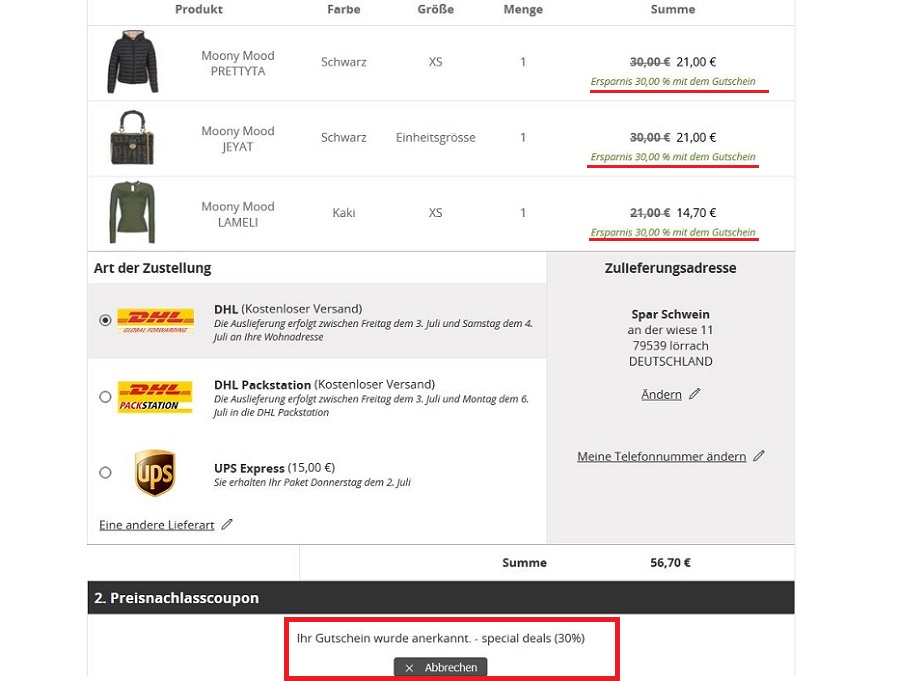The image size is (900, 681).
Task: Open the JEYAT handbag product image
Action: point(133,138)
